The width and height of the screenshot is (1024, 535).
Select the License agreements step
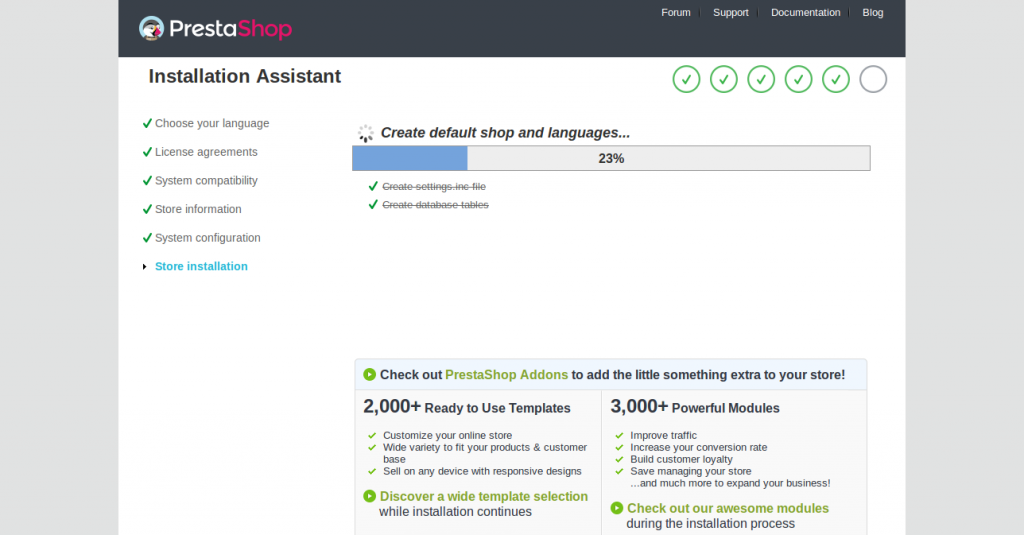[206, 152]
